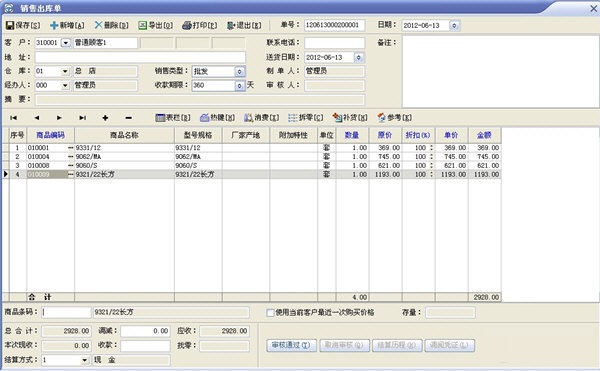Viewport: 600px width, 371px height.
Task: Adjust the 收款期限 360 spinner
Action: tap(240, 86)
